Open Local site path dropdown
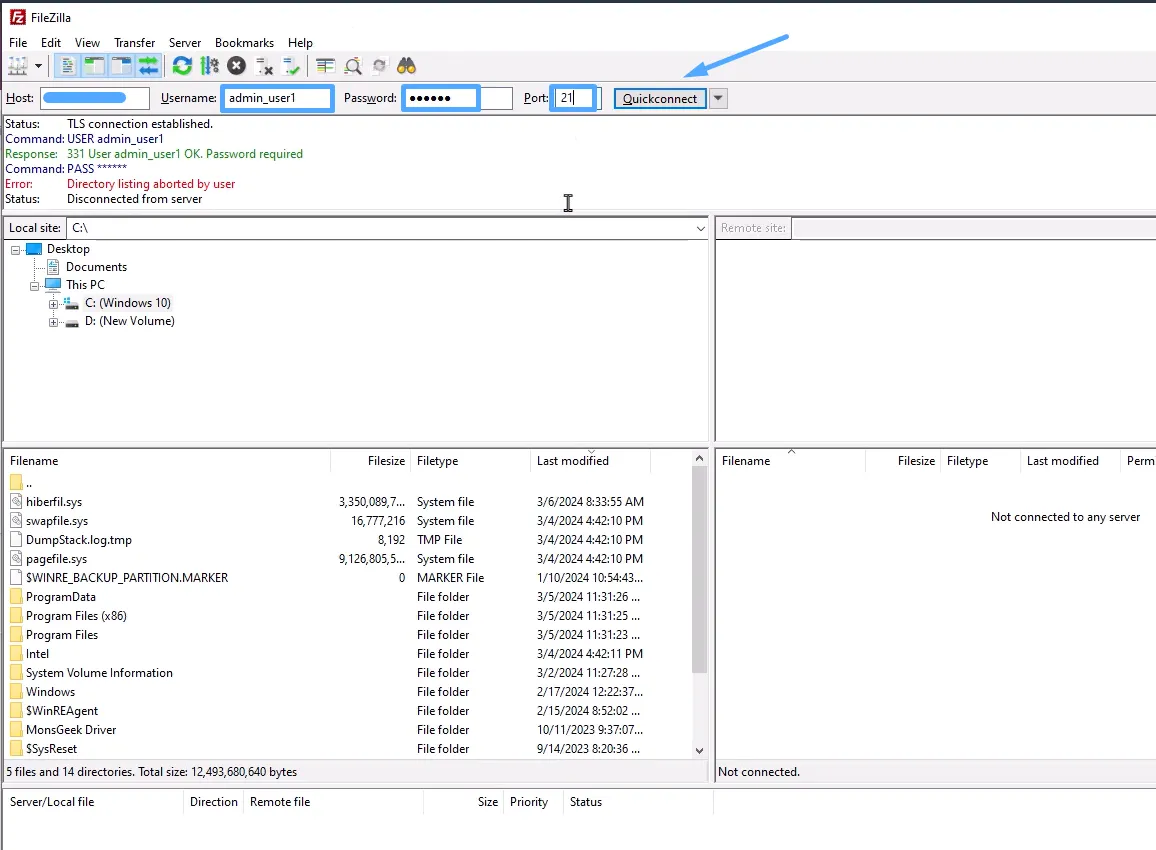1156x850 pixels. [x=700, y=228]
